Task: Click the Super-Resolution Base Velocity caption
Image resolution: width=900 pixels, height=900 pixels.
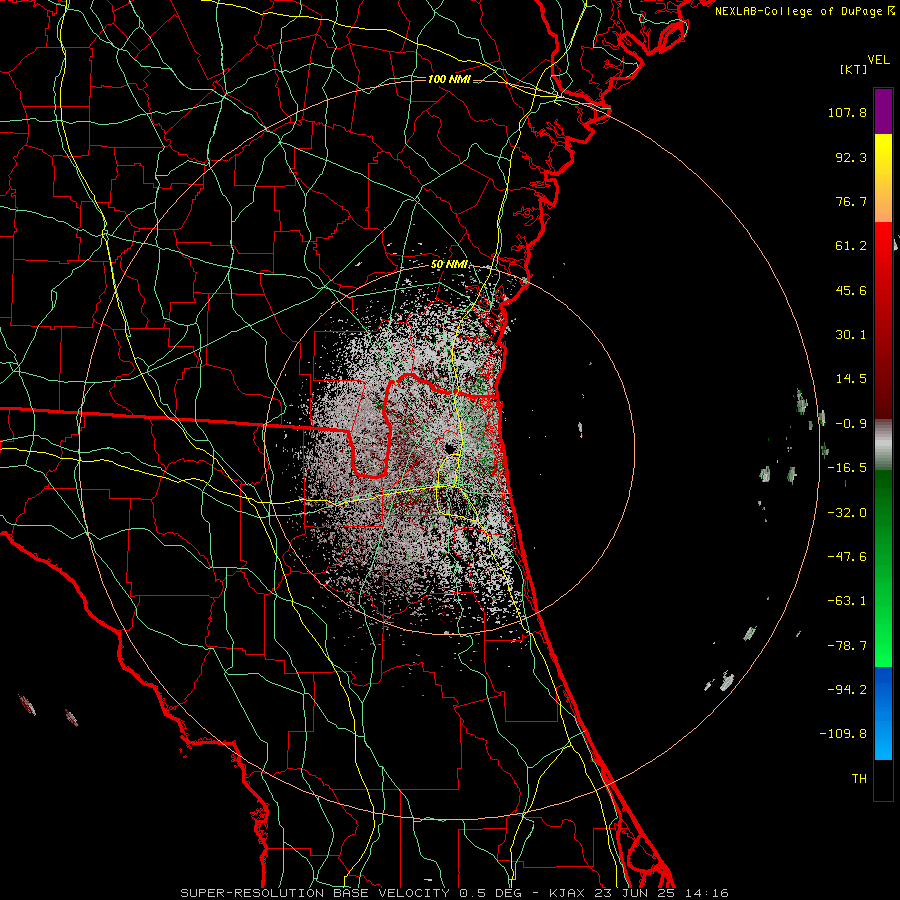Action: 455,893
